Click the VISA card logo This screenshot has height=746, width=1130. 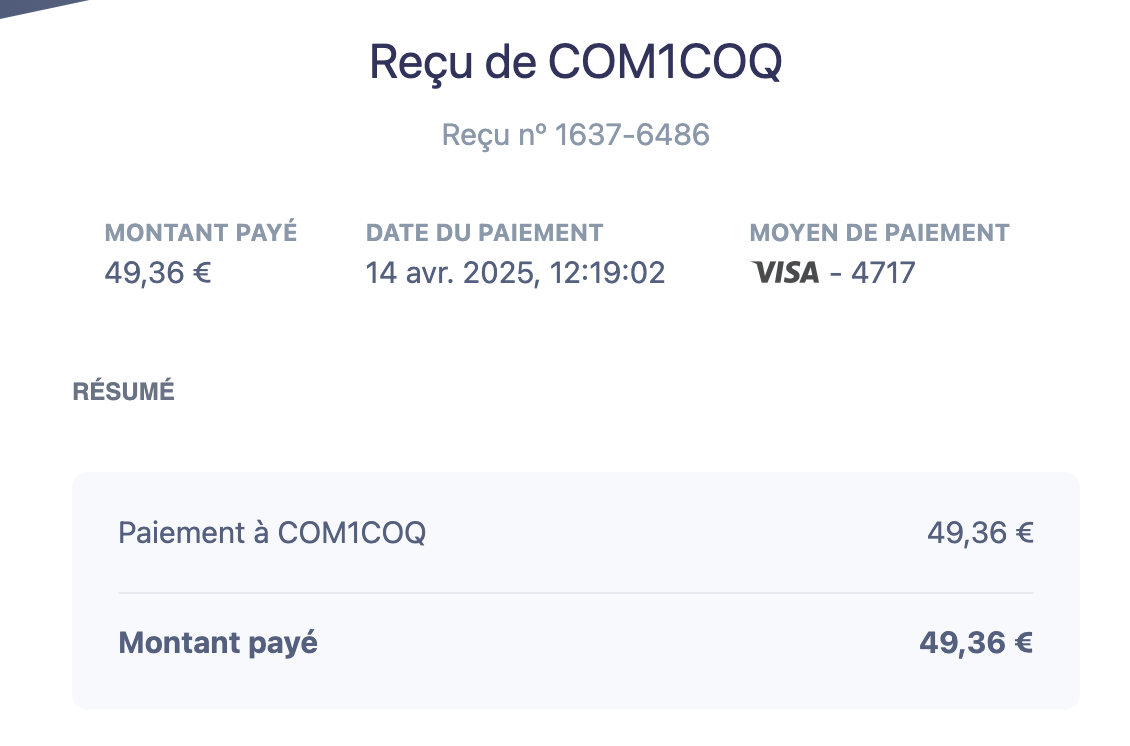click(x=785, y=272)
